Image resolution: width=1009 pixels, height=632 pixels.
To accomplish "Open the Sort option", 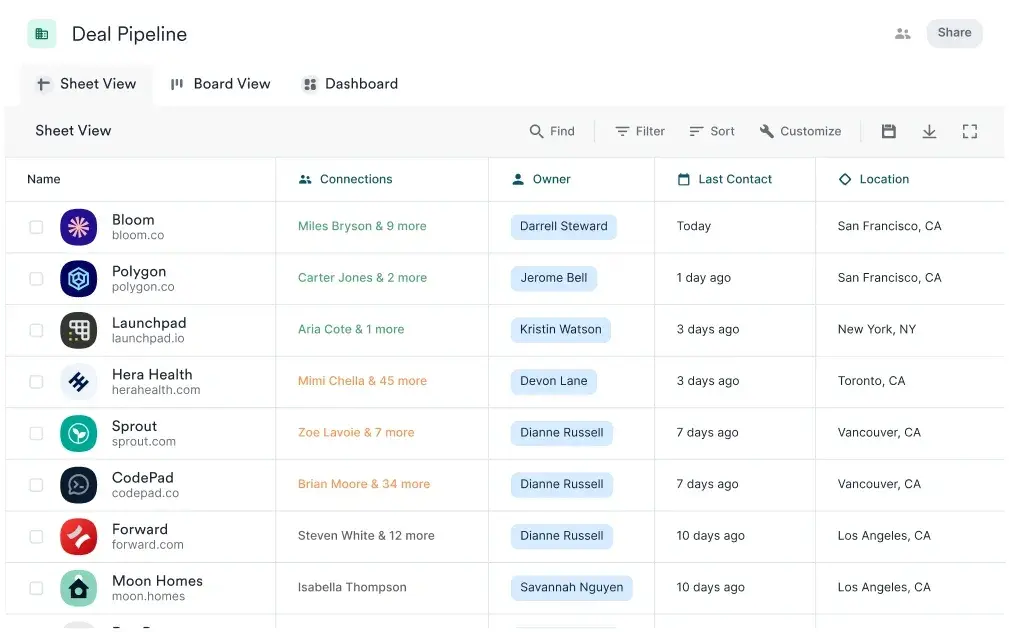I will click(712, 131).
